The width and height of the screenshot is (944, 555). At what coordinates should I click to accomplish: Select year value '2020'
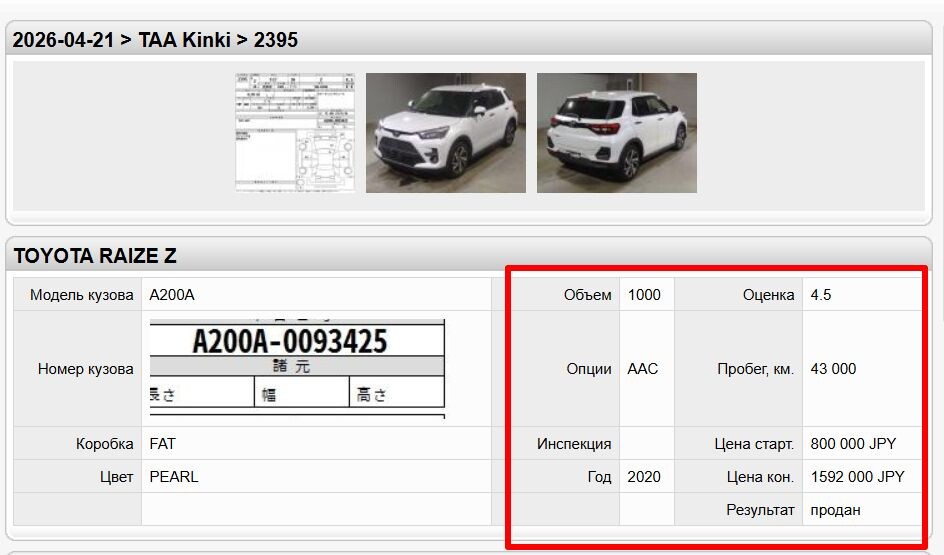(644, 477)
